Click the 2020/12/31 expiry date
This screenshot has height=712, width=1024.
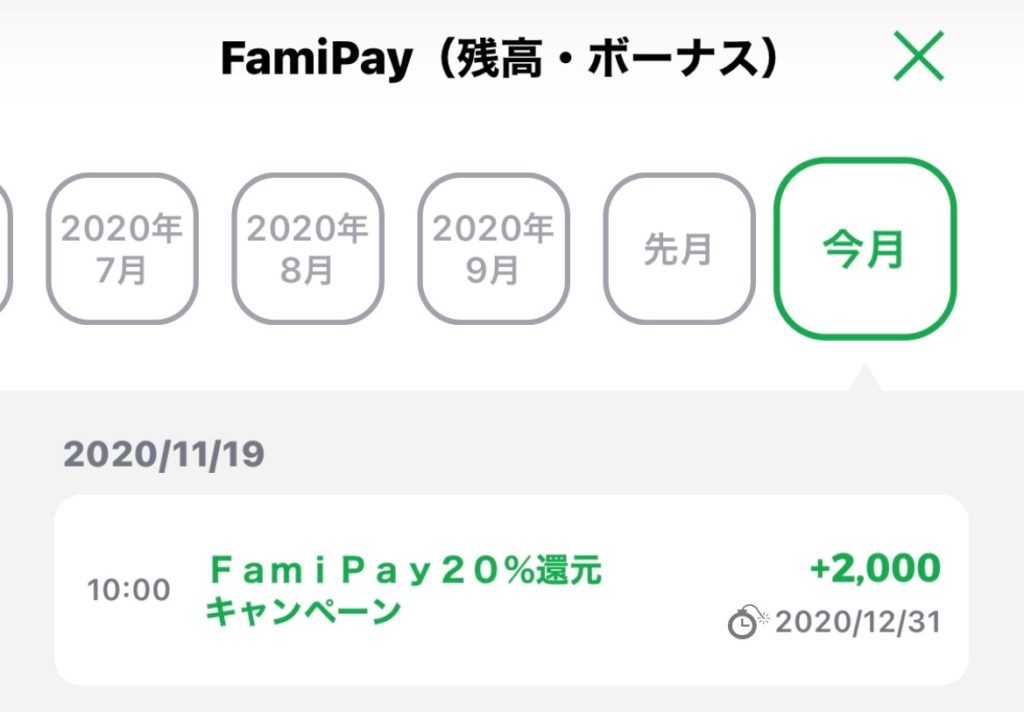coord(858,622)
